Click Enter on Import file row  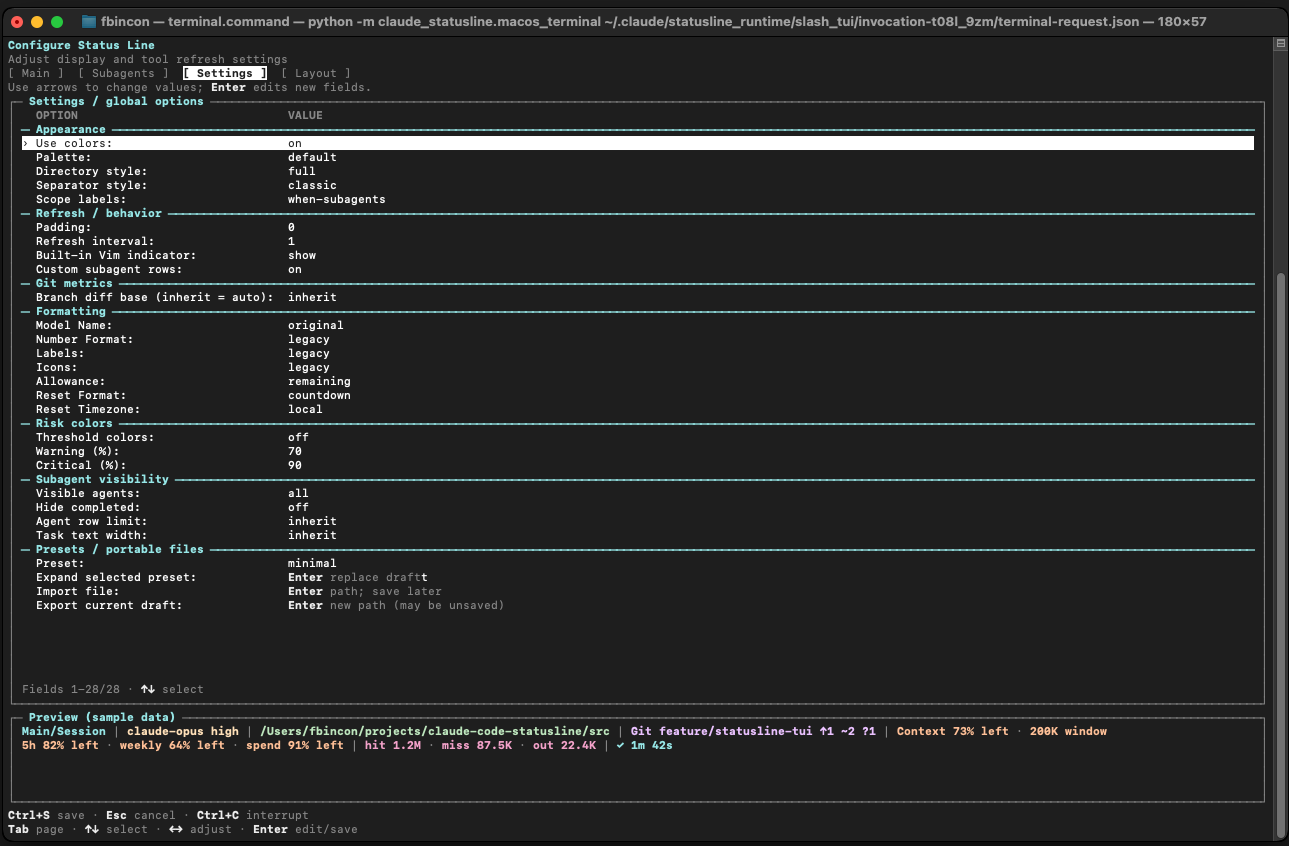(305, 591)
